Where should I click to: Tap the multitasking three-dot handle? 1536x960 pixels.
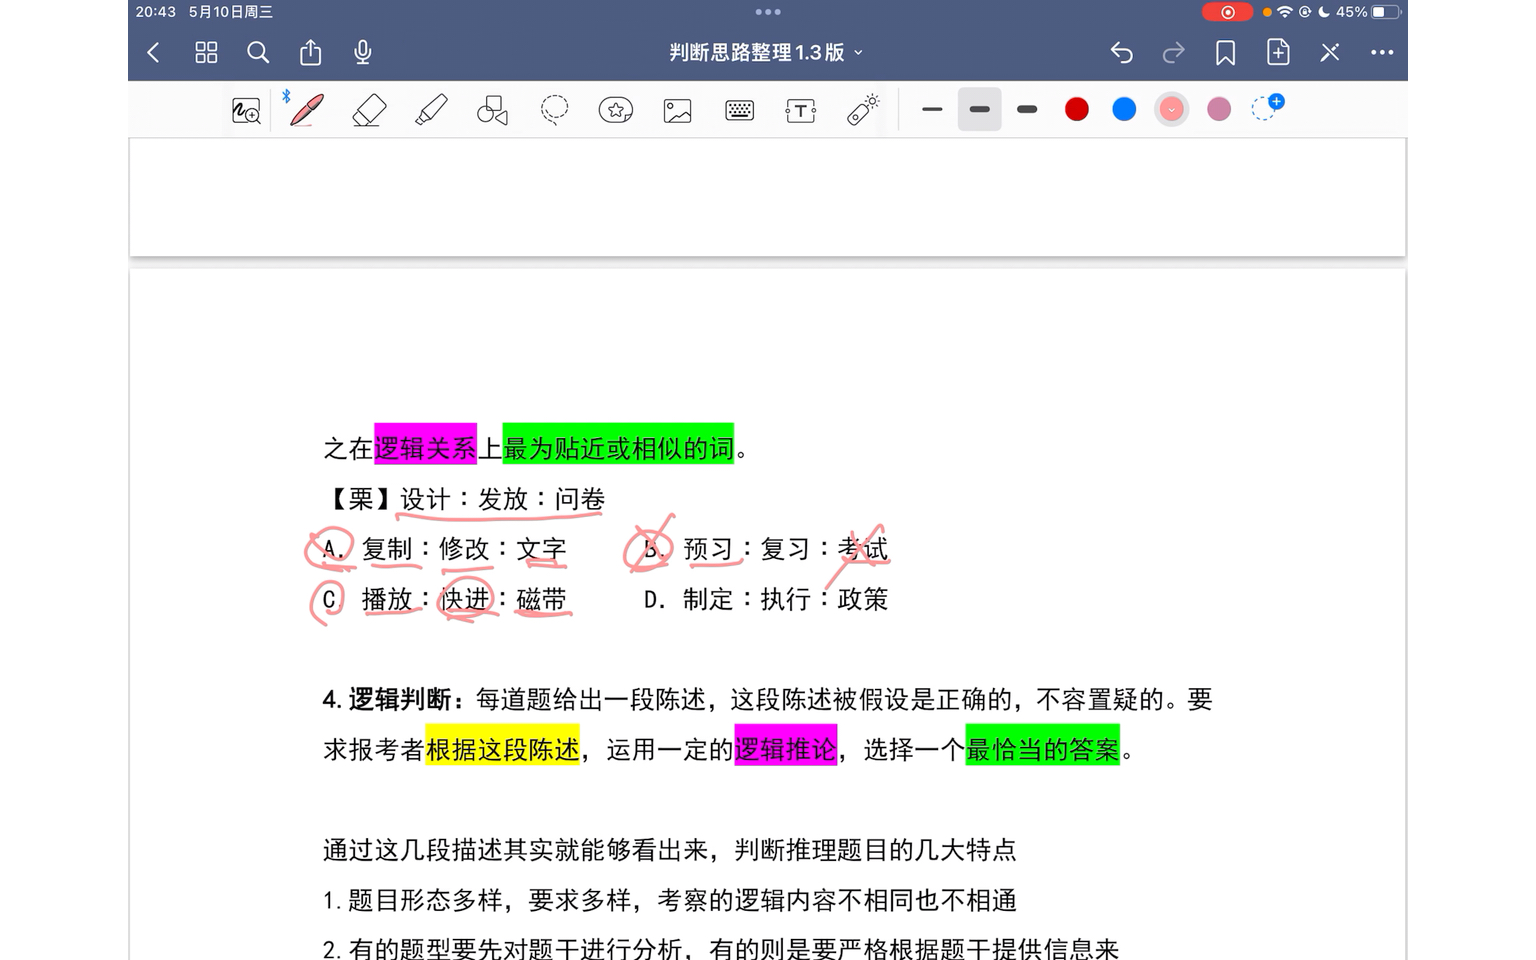(x=768, y=12)
